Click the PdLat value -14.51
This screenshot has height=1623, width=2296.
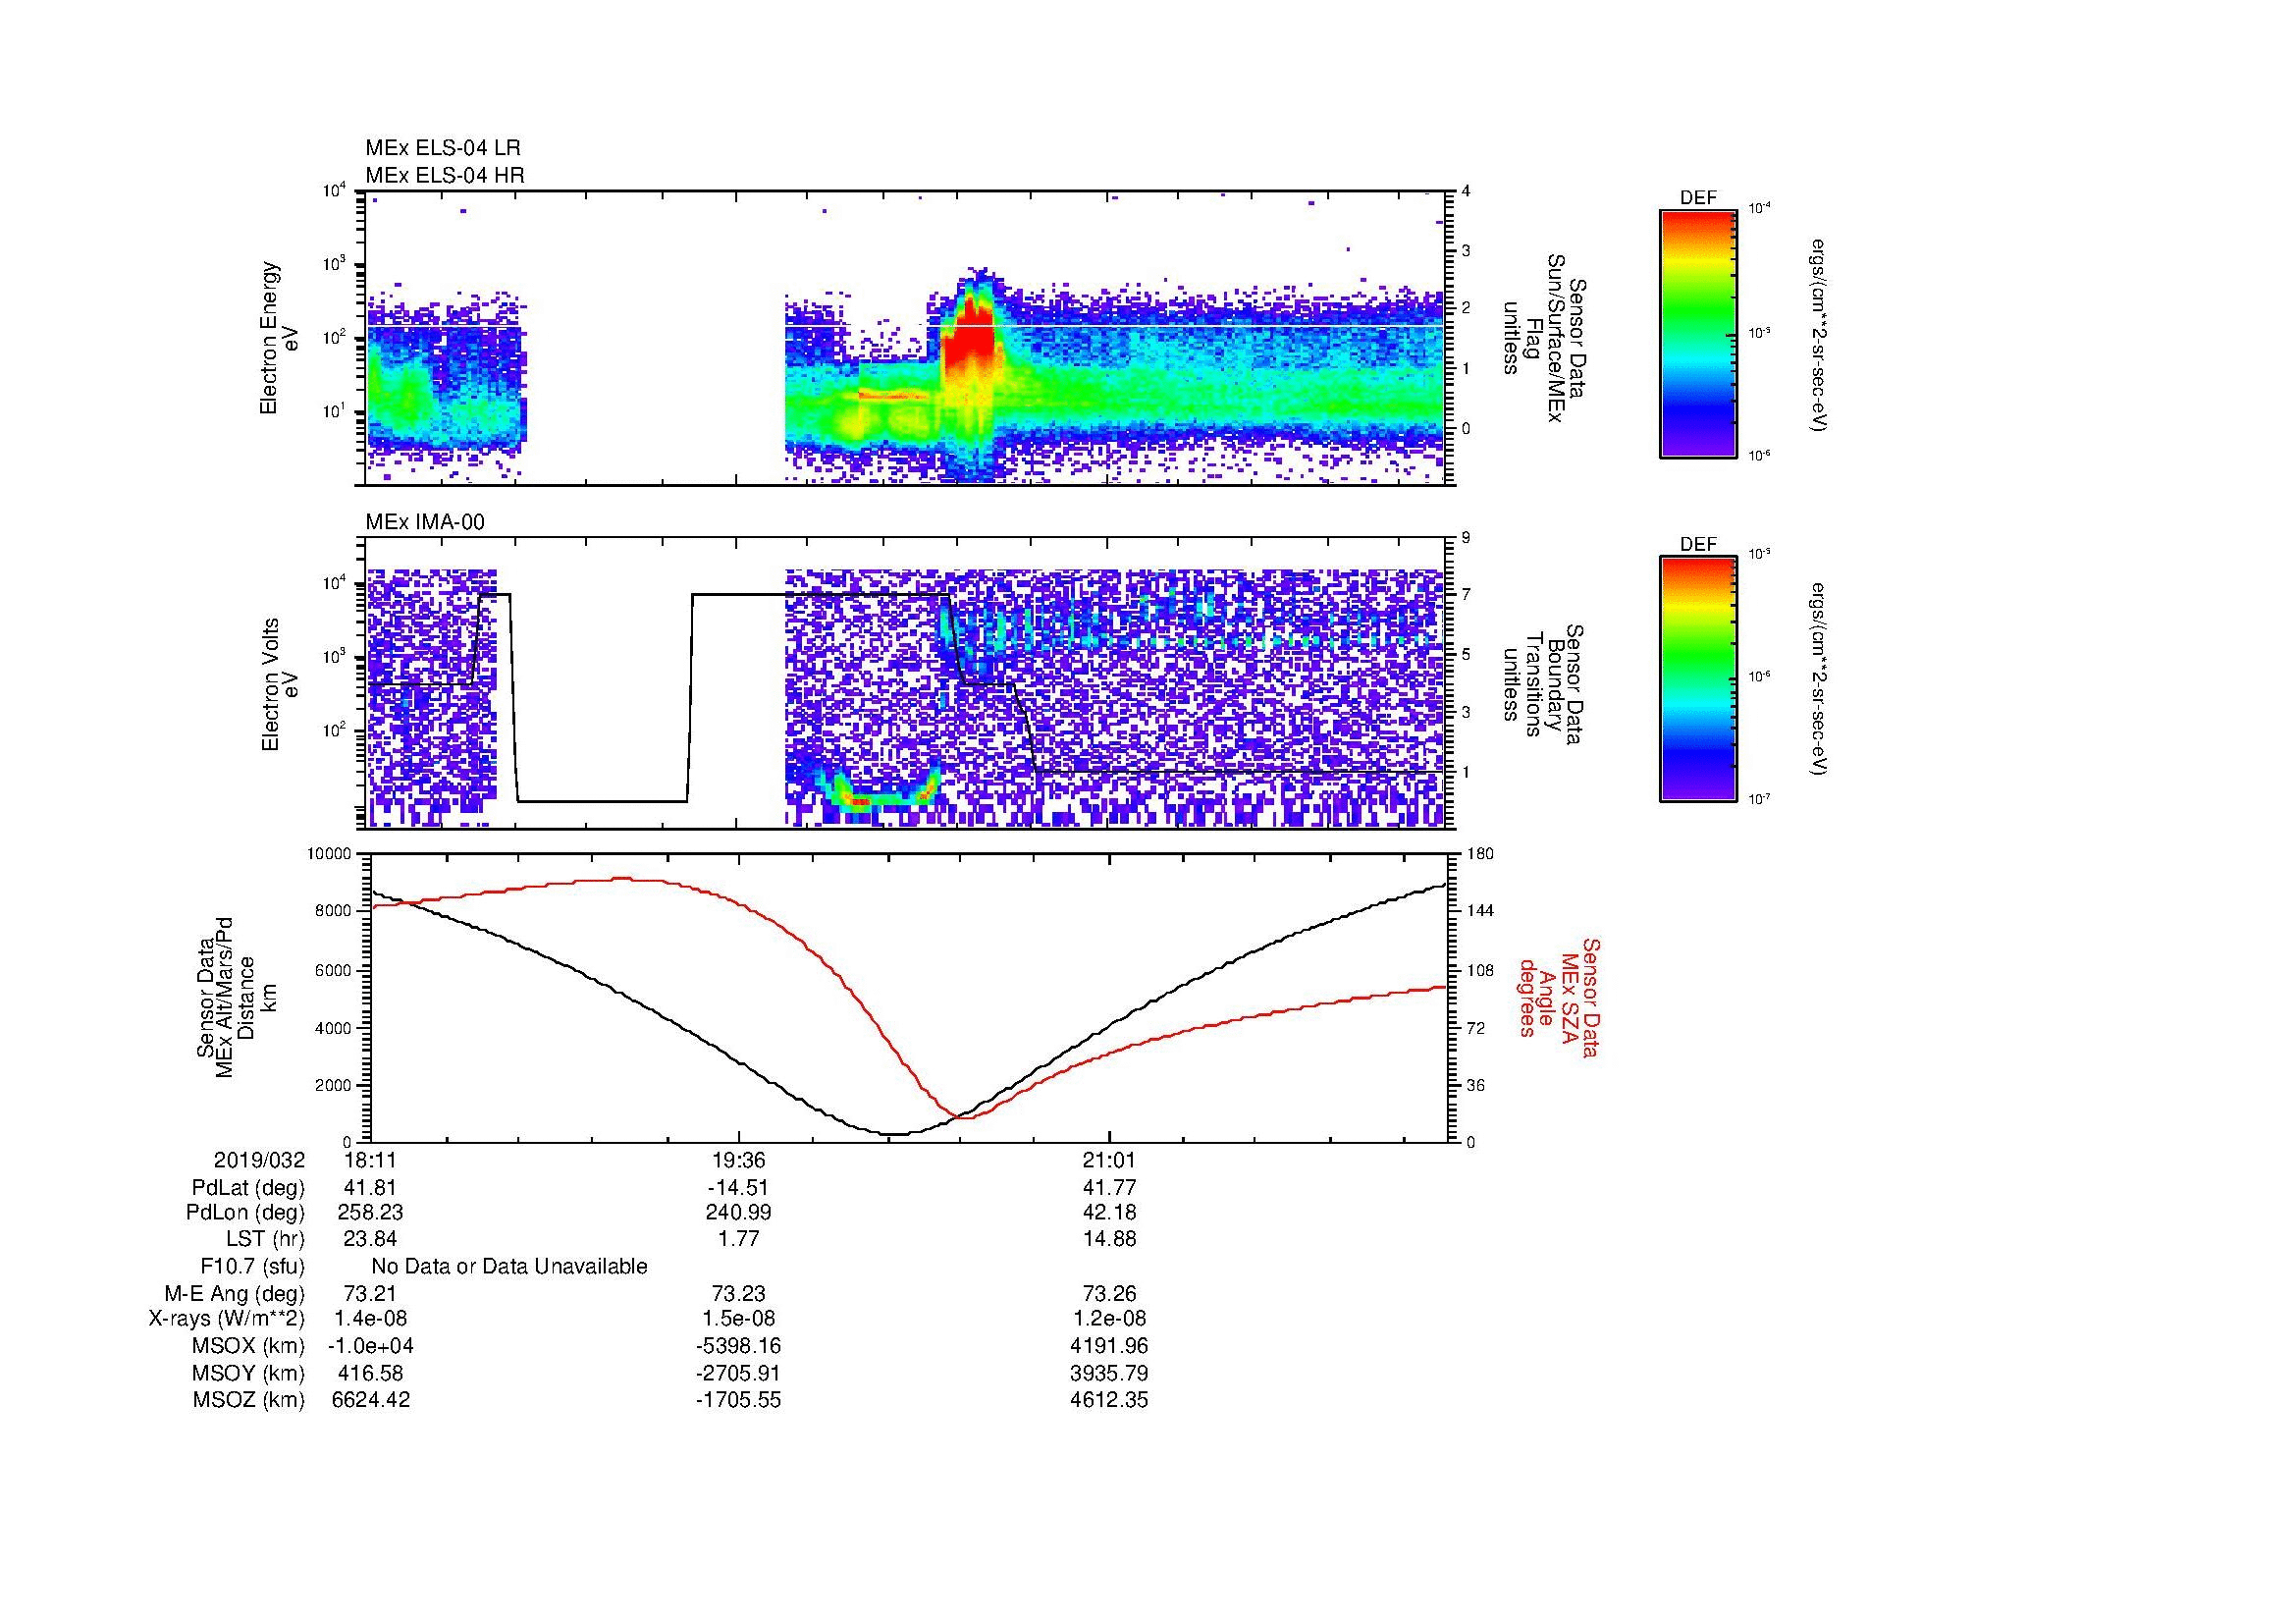739,1188
